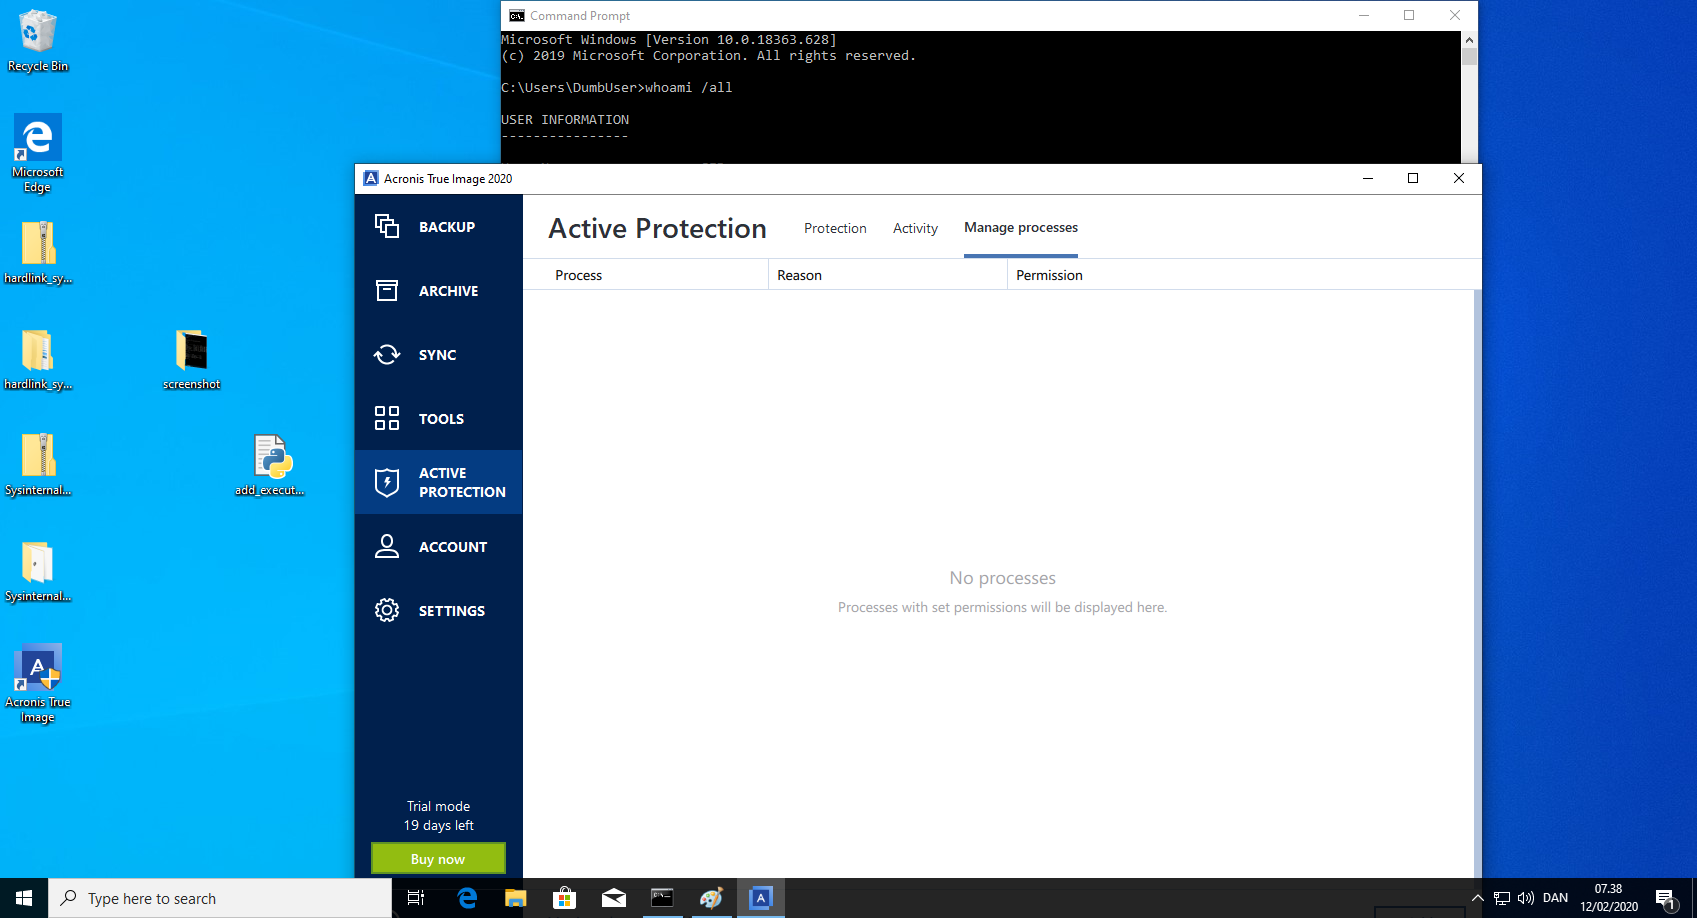Sort by the Reason column header
Viewport: 1697px width, 918px height.
pos(799,275)
